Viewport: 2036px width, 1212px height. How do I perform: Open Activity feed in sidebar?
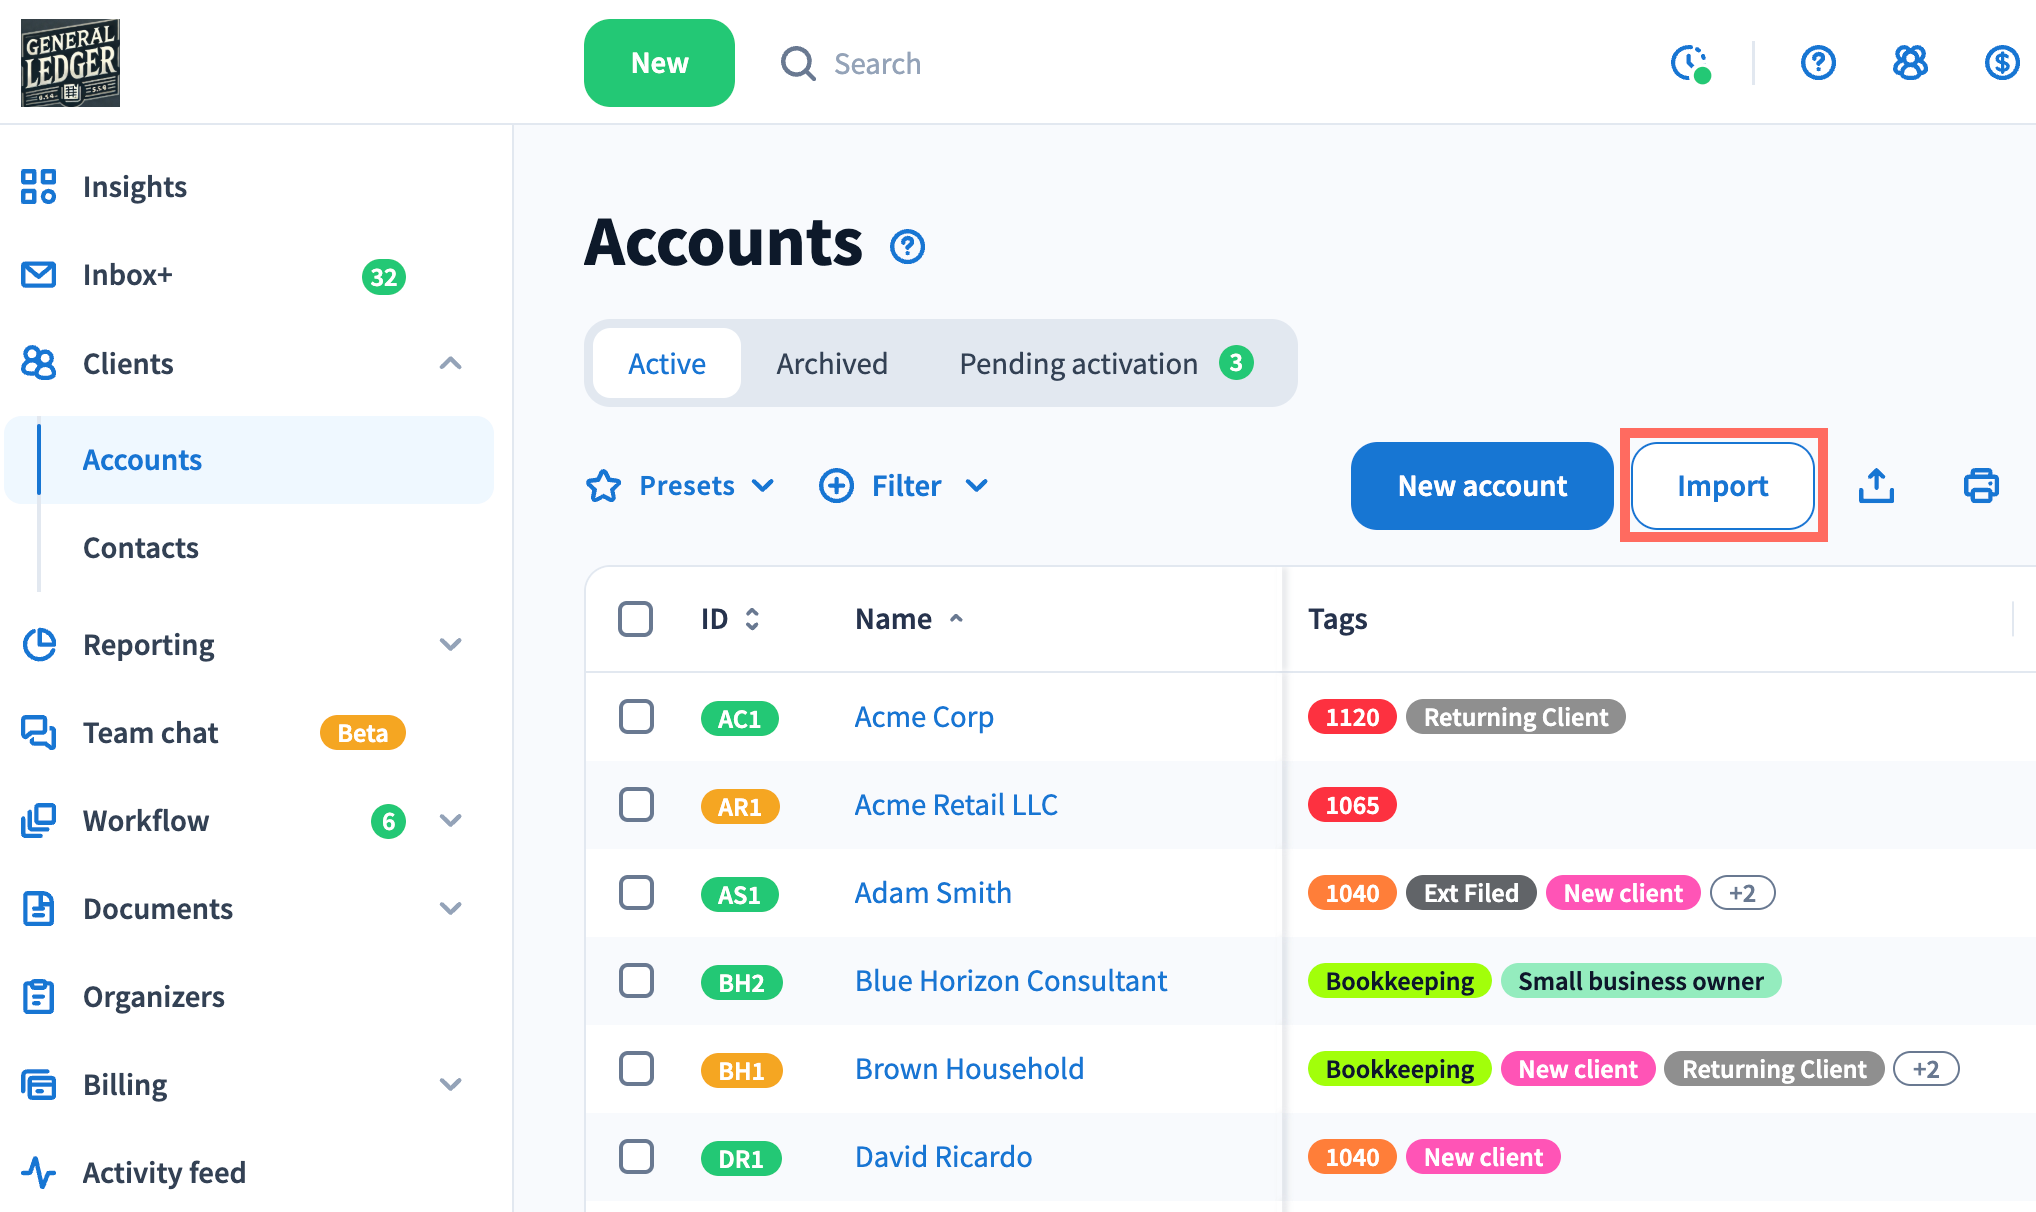[x=164, y=1172]
